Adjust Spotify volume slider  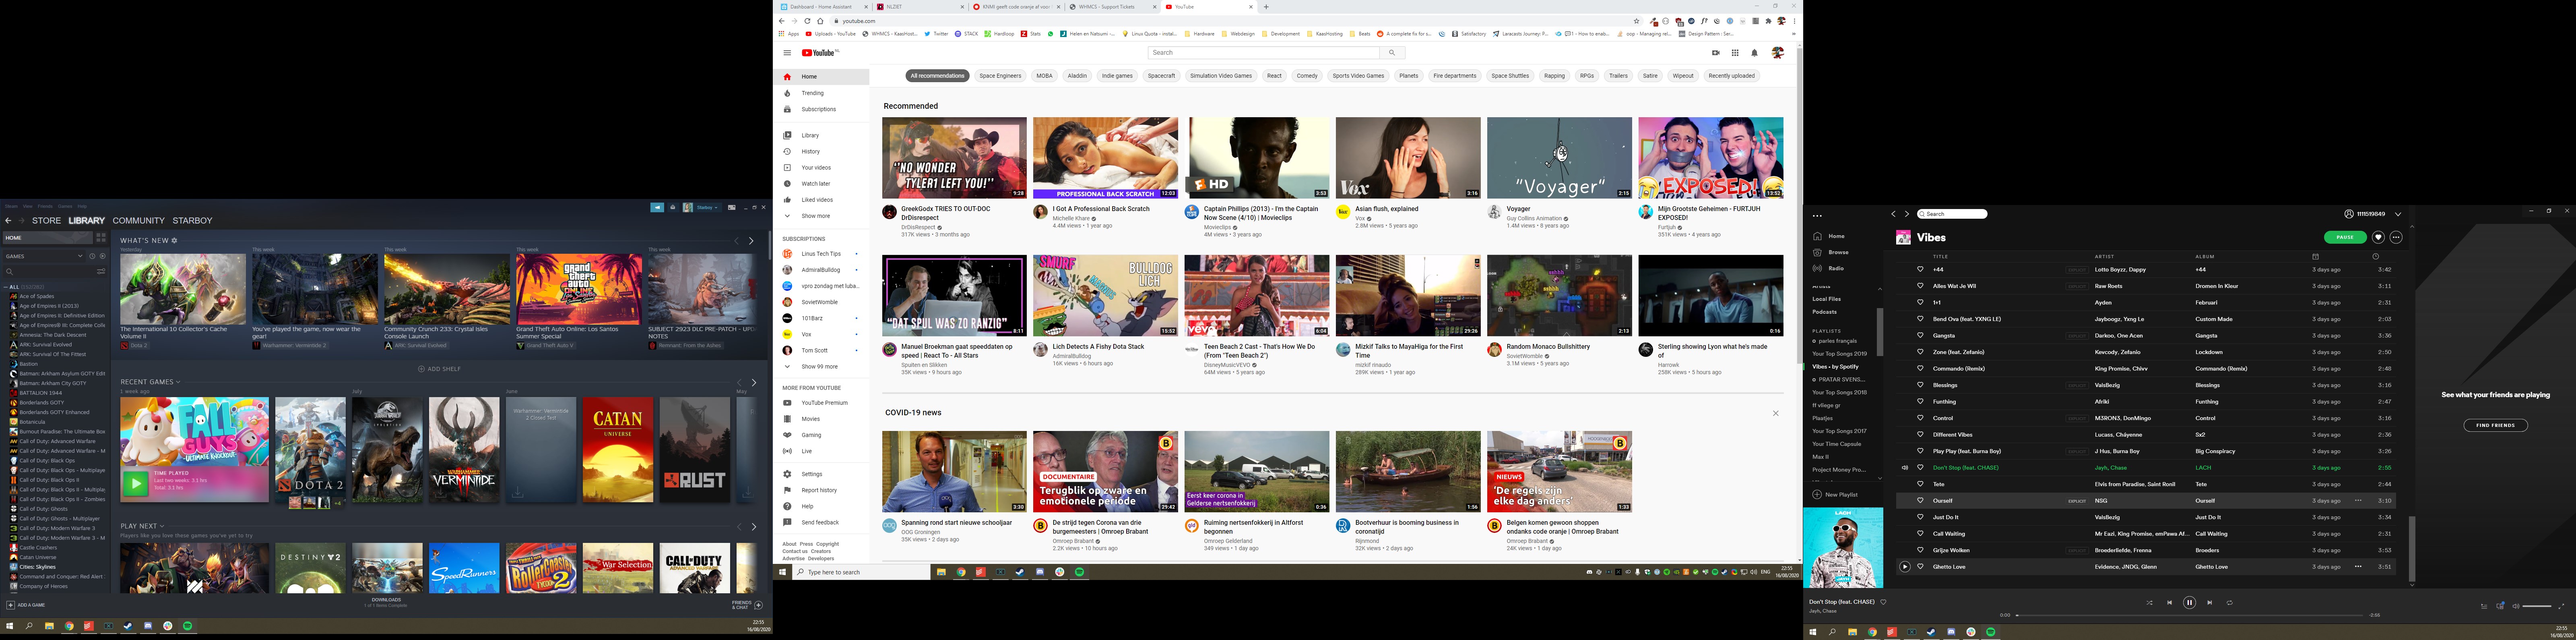click(2536, 606)
